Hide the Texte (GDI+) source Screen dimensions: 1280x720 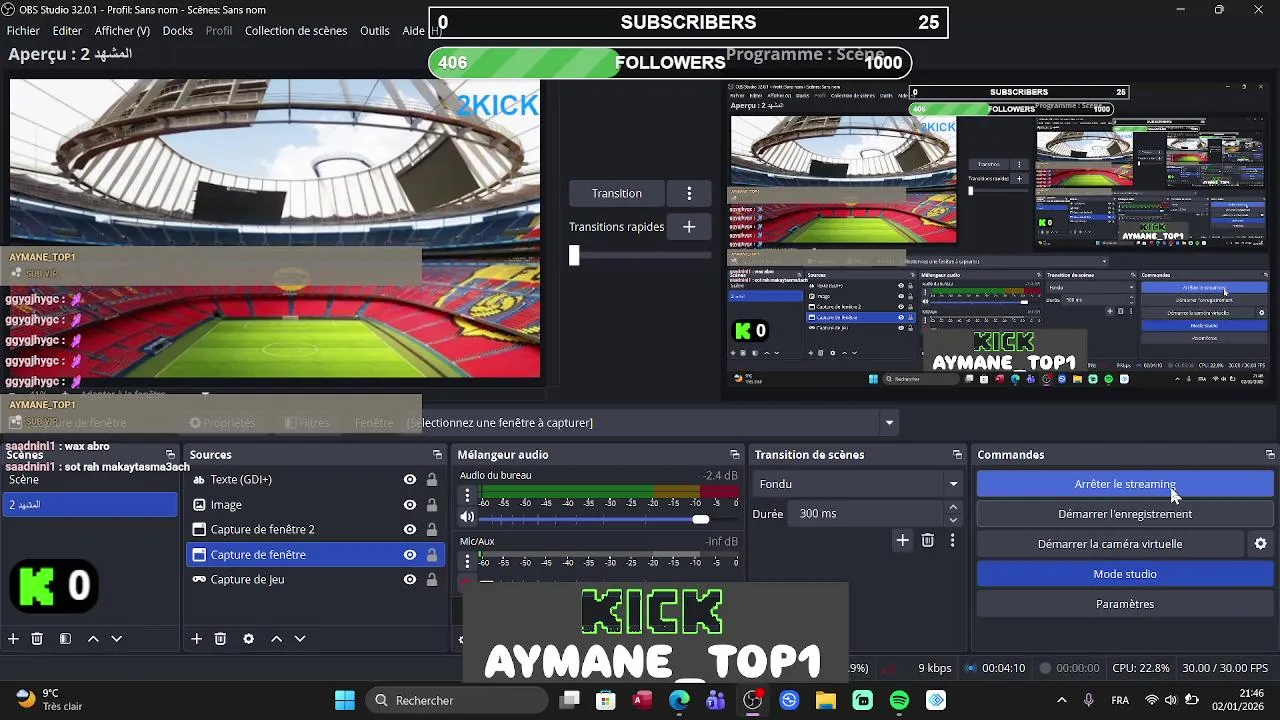point(410,480)
